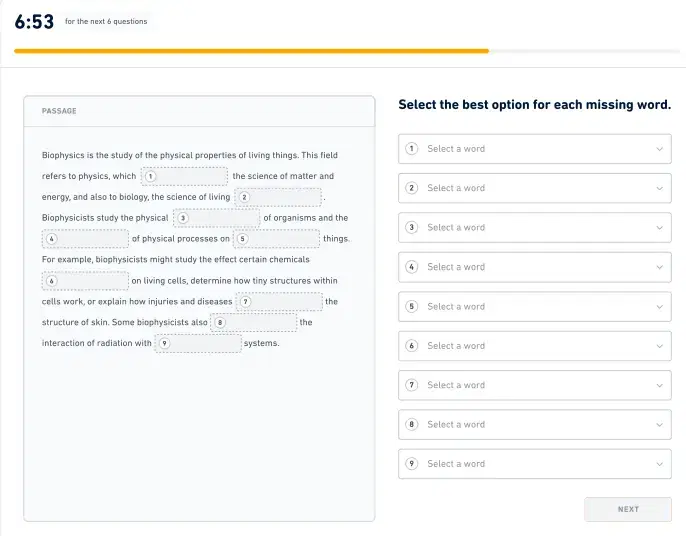The width and height of the screenshot is (686, 536).
Task: Open the dropdown for missing word 4
Action: (x=534, y=267)
